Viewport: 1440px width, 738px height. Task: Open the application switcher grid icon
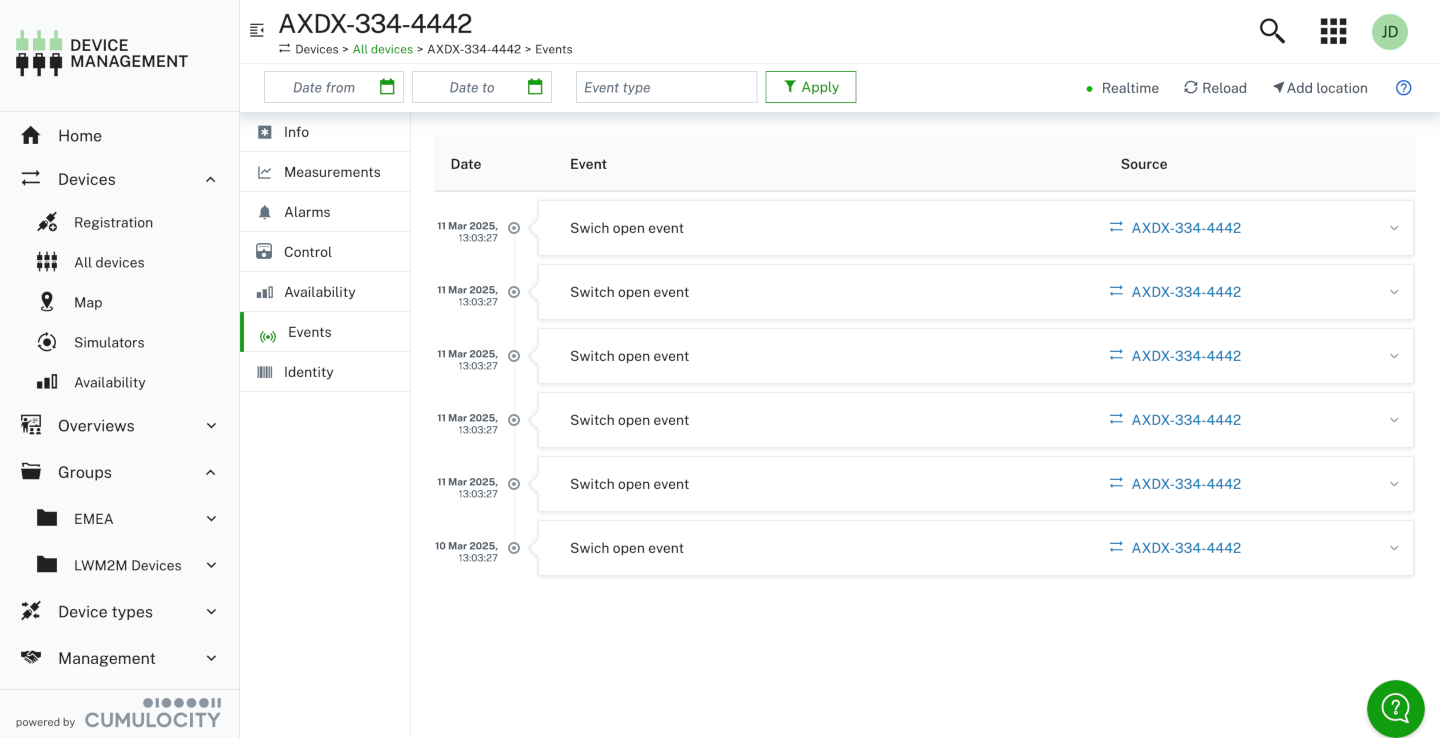[x=1333, y=31]
